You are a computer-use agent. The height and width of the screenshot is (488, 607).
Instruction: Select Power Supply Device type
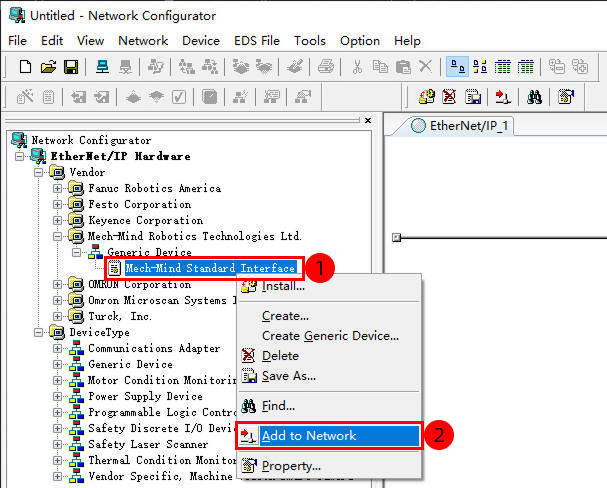coord(145,396)
